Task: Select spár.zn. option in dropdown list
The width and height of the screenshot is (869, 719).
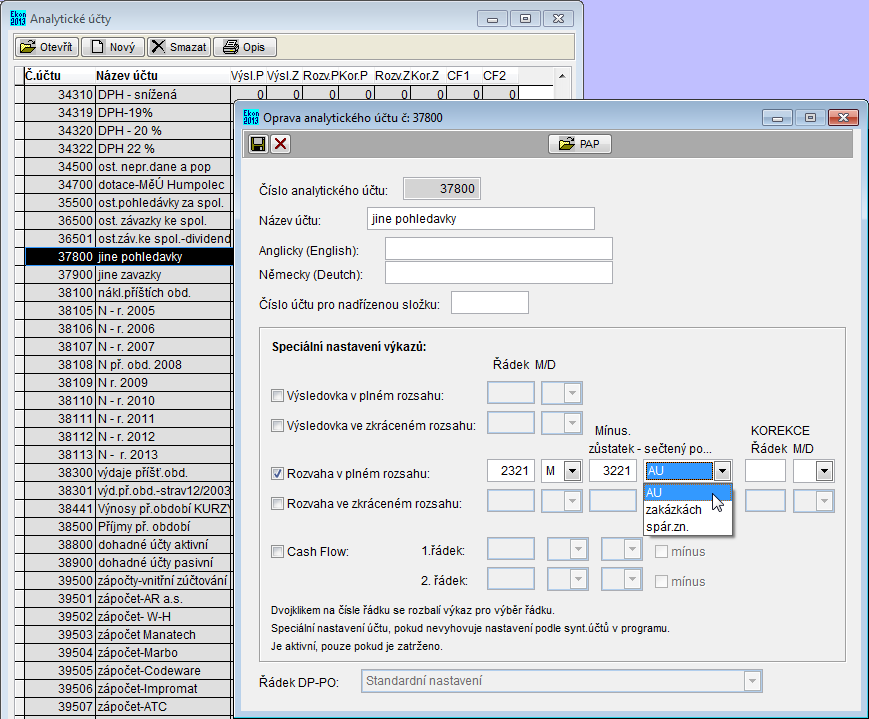Action: [688, 527]
